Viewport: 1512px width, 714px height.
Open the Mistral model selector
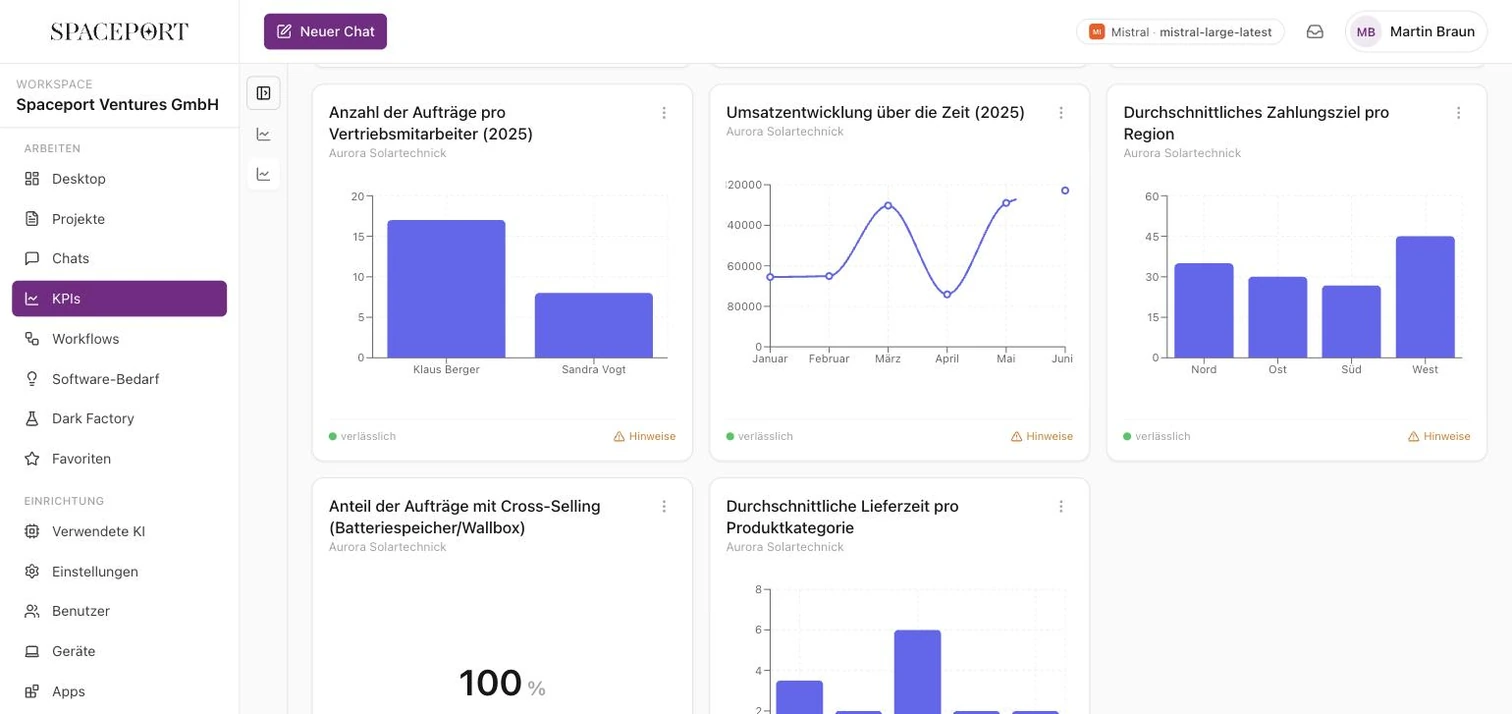point(1180,32)
